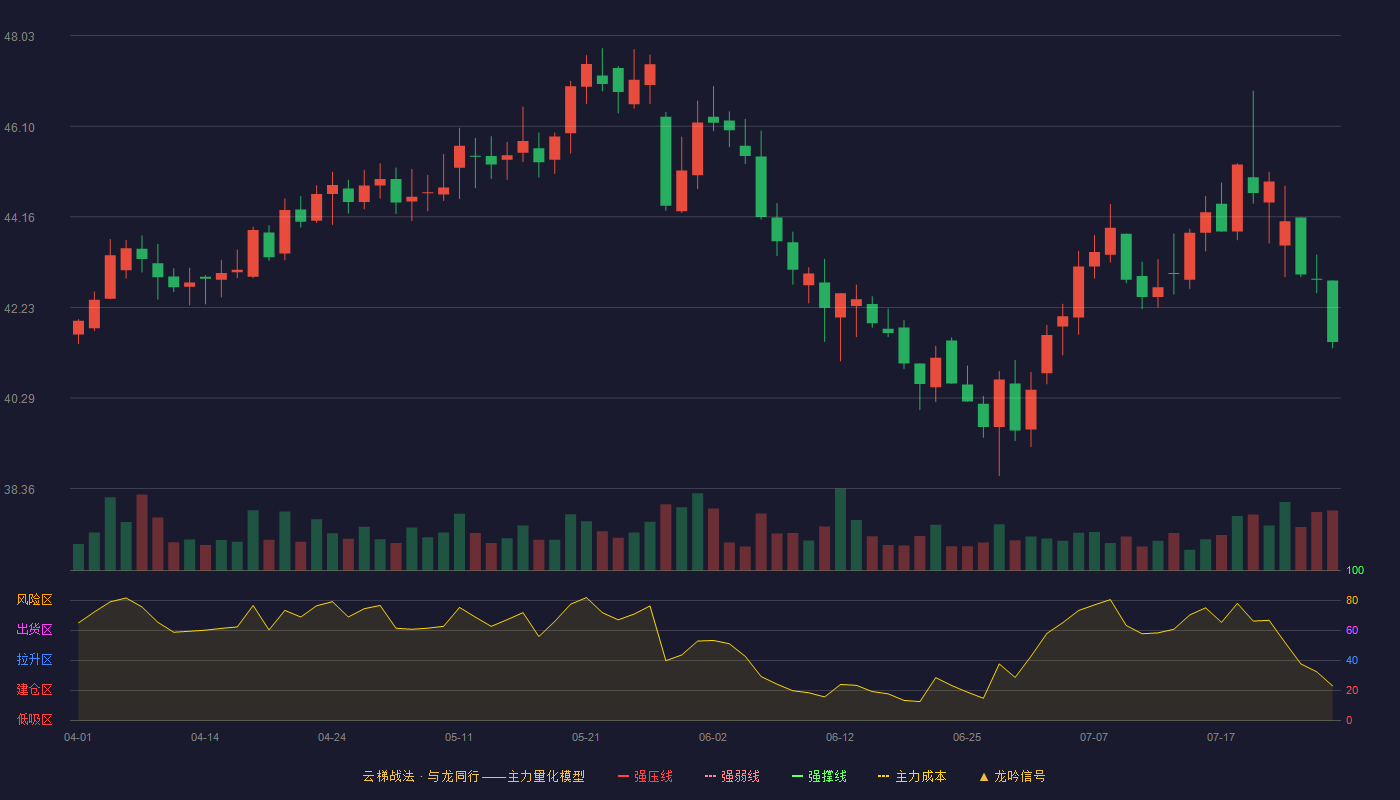Click the 05-11 date label
1400x800 pixels.
[459, 737]
